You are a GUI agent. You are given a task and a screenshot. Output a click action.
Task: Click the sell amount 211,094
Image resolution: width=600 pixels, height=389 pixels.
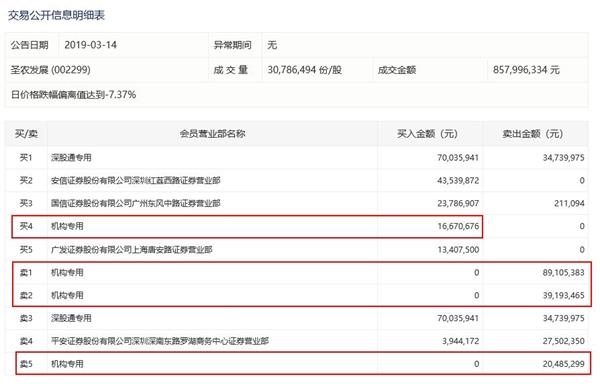point(569,203)
